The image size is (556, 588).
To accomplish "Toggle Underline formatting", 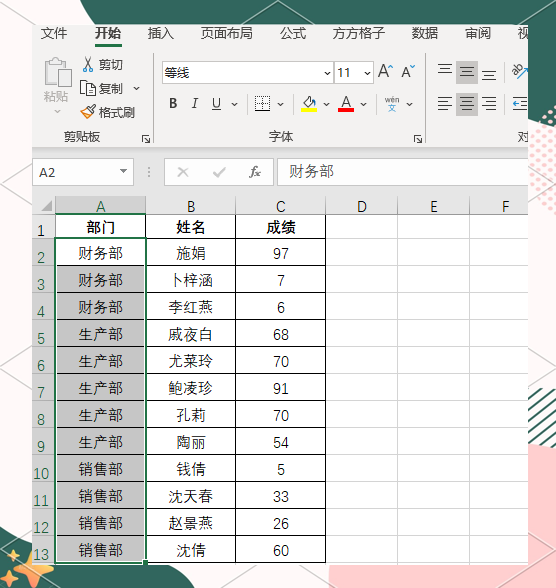I will tap(216, 104).
